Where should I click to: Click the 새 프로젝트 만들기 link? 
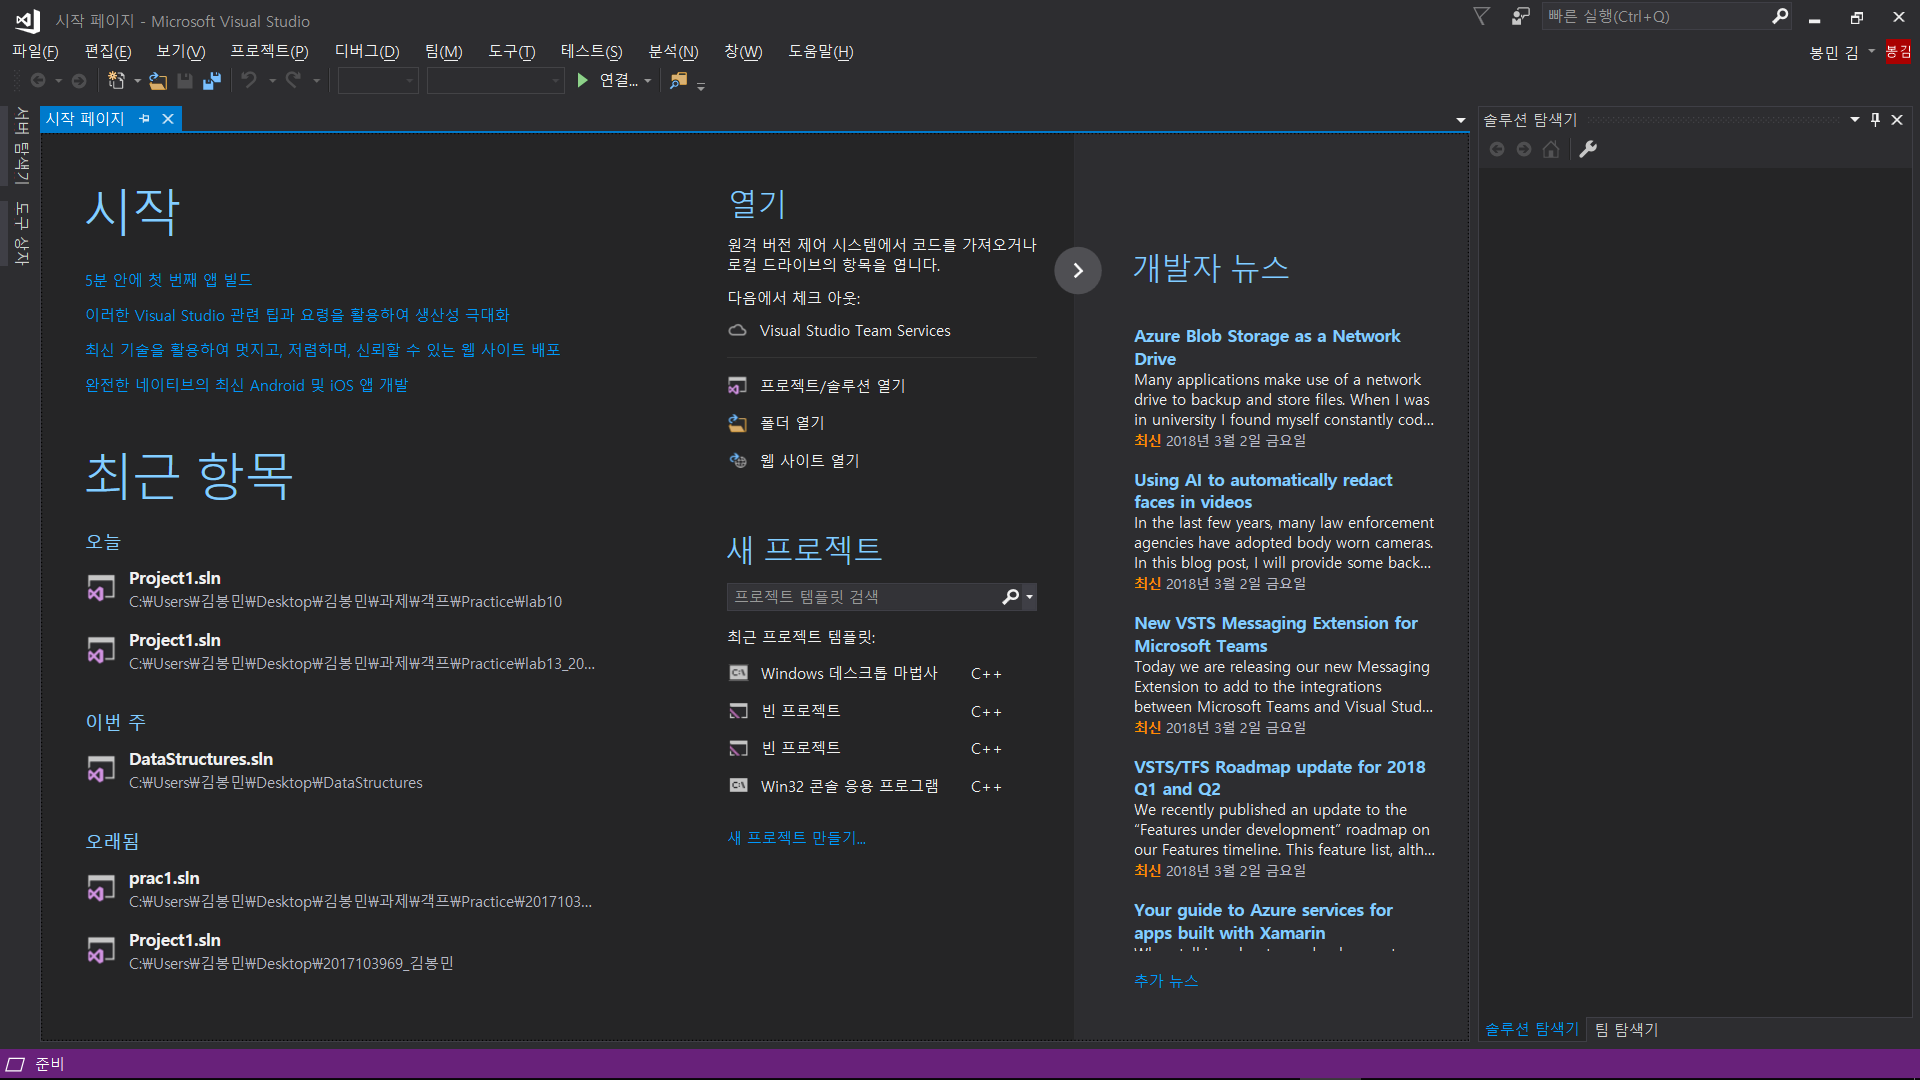796,838
